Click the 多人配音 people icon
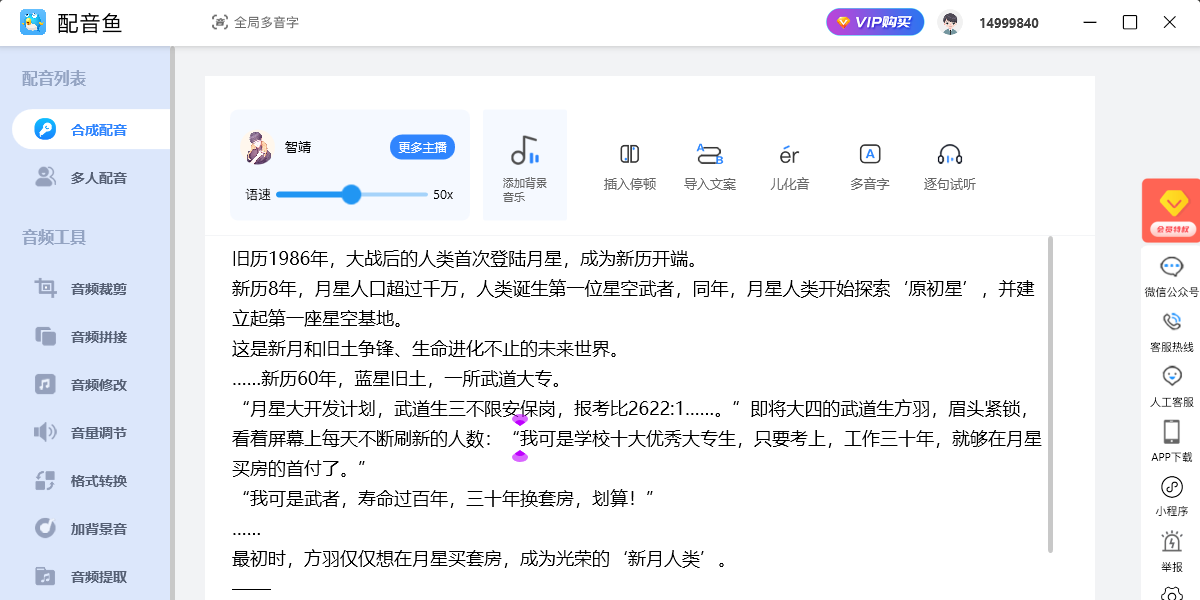 45,178
